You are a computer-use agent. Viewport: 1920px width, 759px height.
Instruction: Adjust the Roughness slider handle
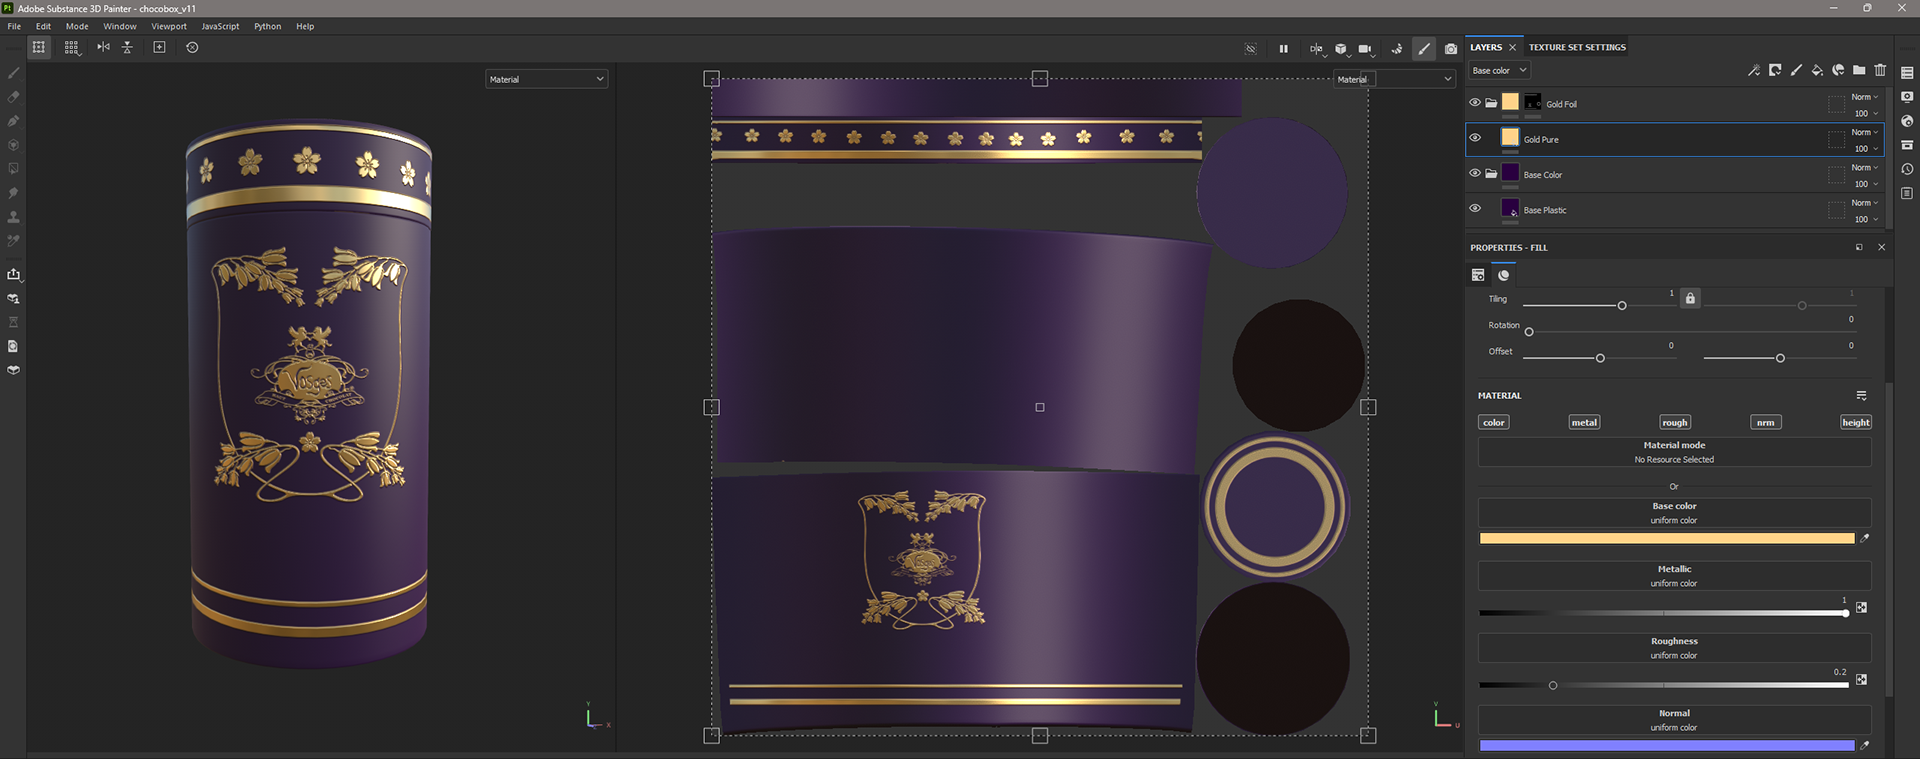pos(1553,685)
